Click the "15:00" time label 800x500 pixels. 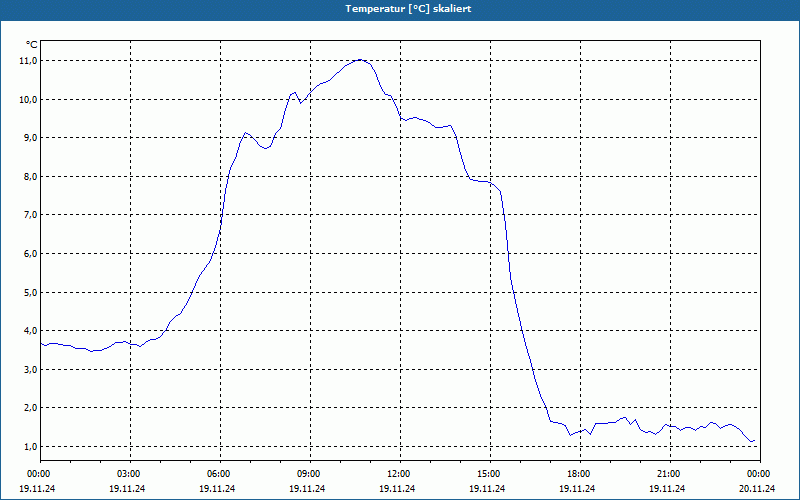pos(490,474)
